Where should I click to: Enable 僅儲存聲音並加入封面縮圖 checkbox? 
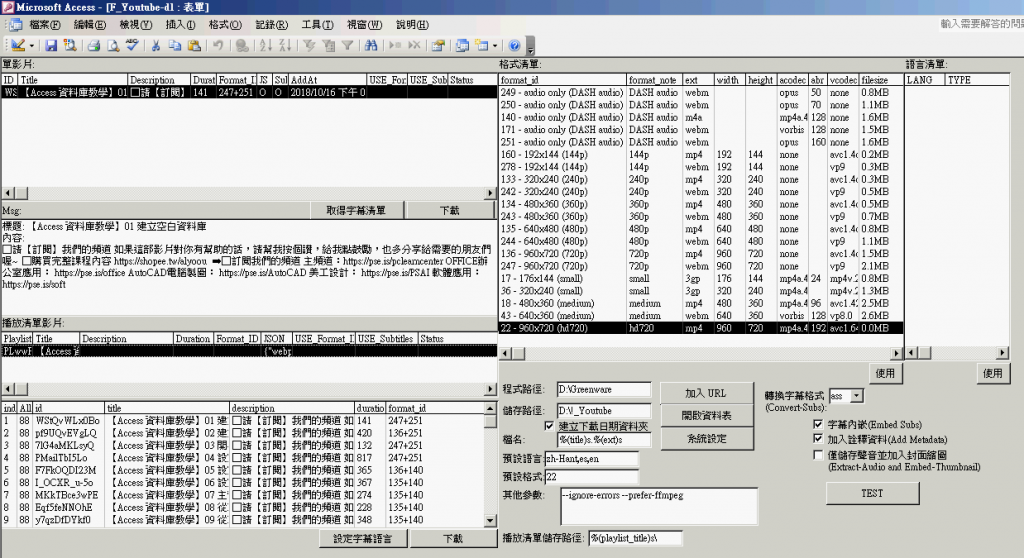[x=818, y=455]
